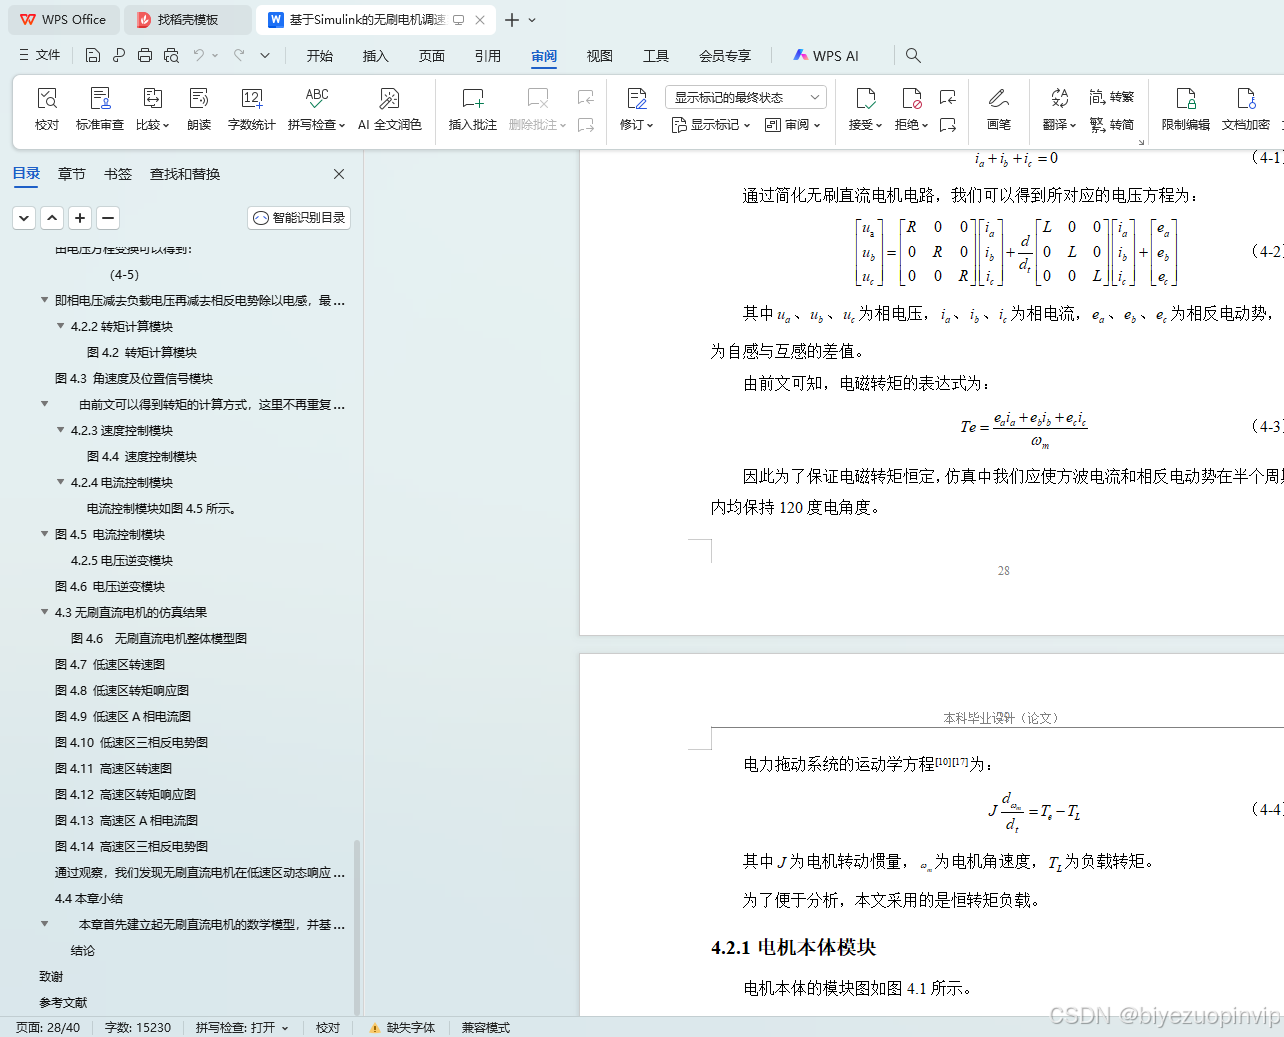The image size is (1284, 1037).
Task: Switch to 查找和替换 panel tab
Action: click(185, 174)
